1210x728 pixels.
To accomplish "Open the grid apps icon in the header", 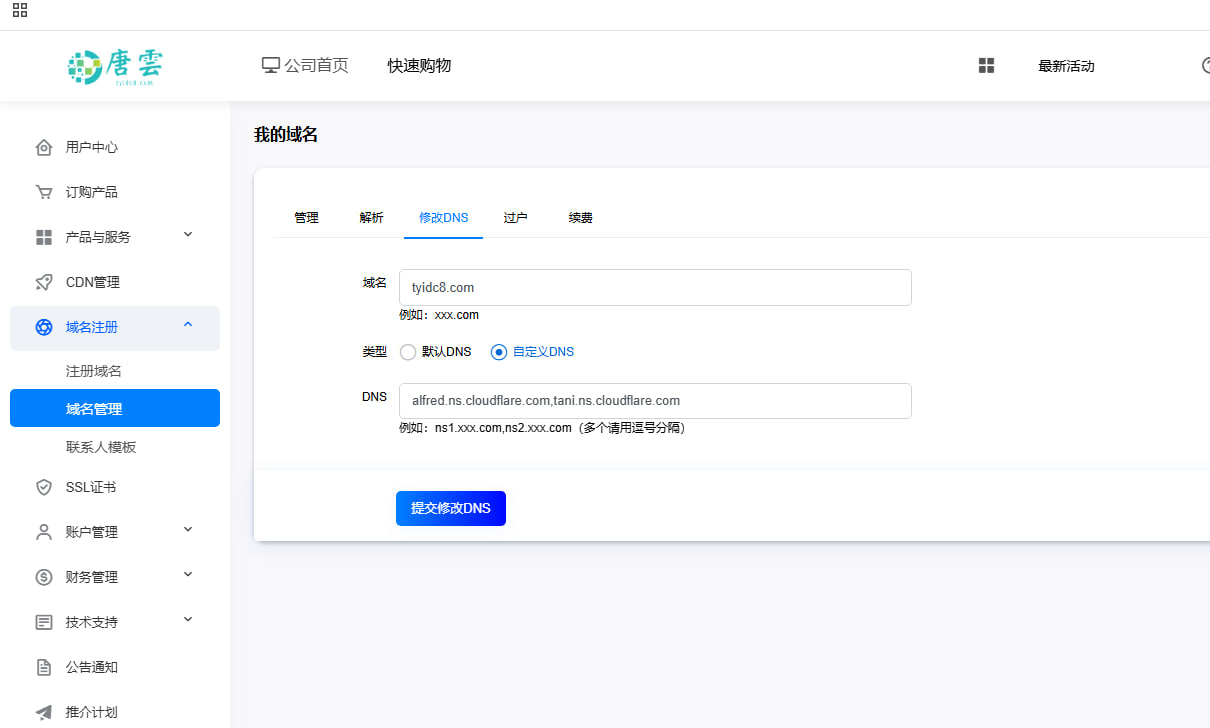I will [986, 66].
